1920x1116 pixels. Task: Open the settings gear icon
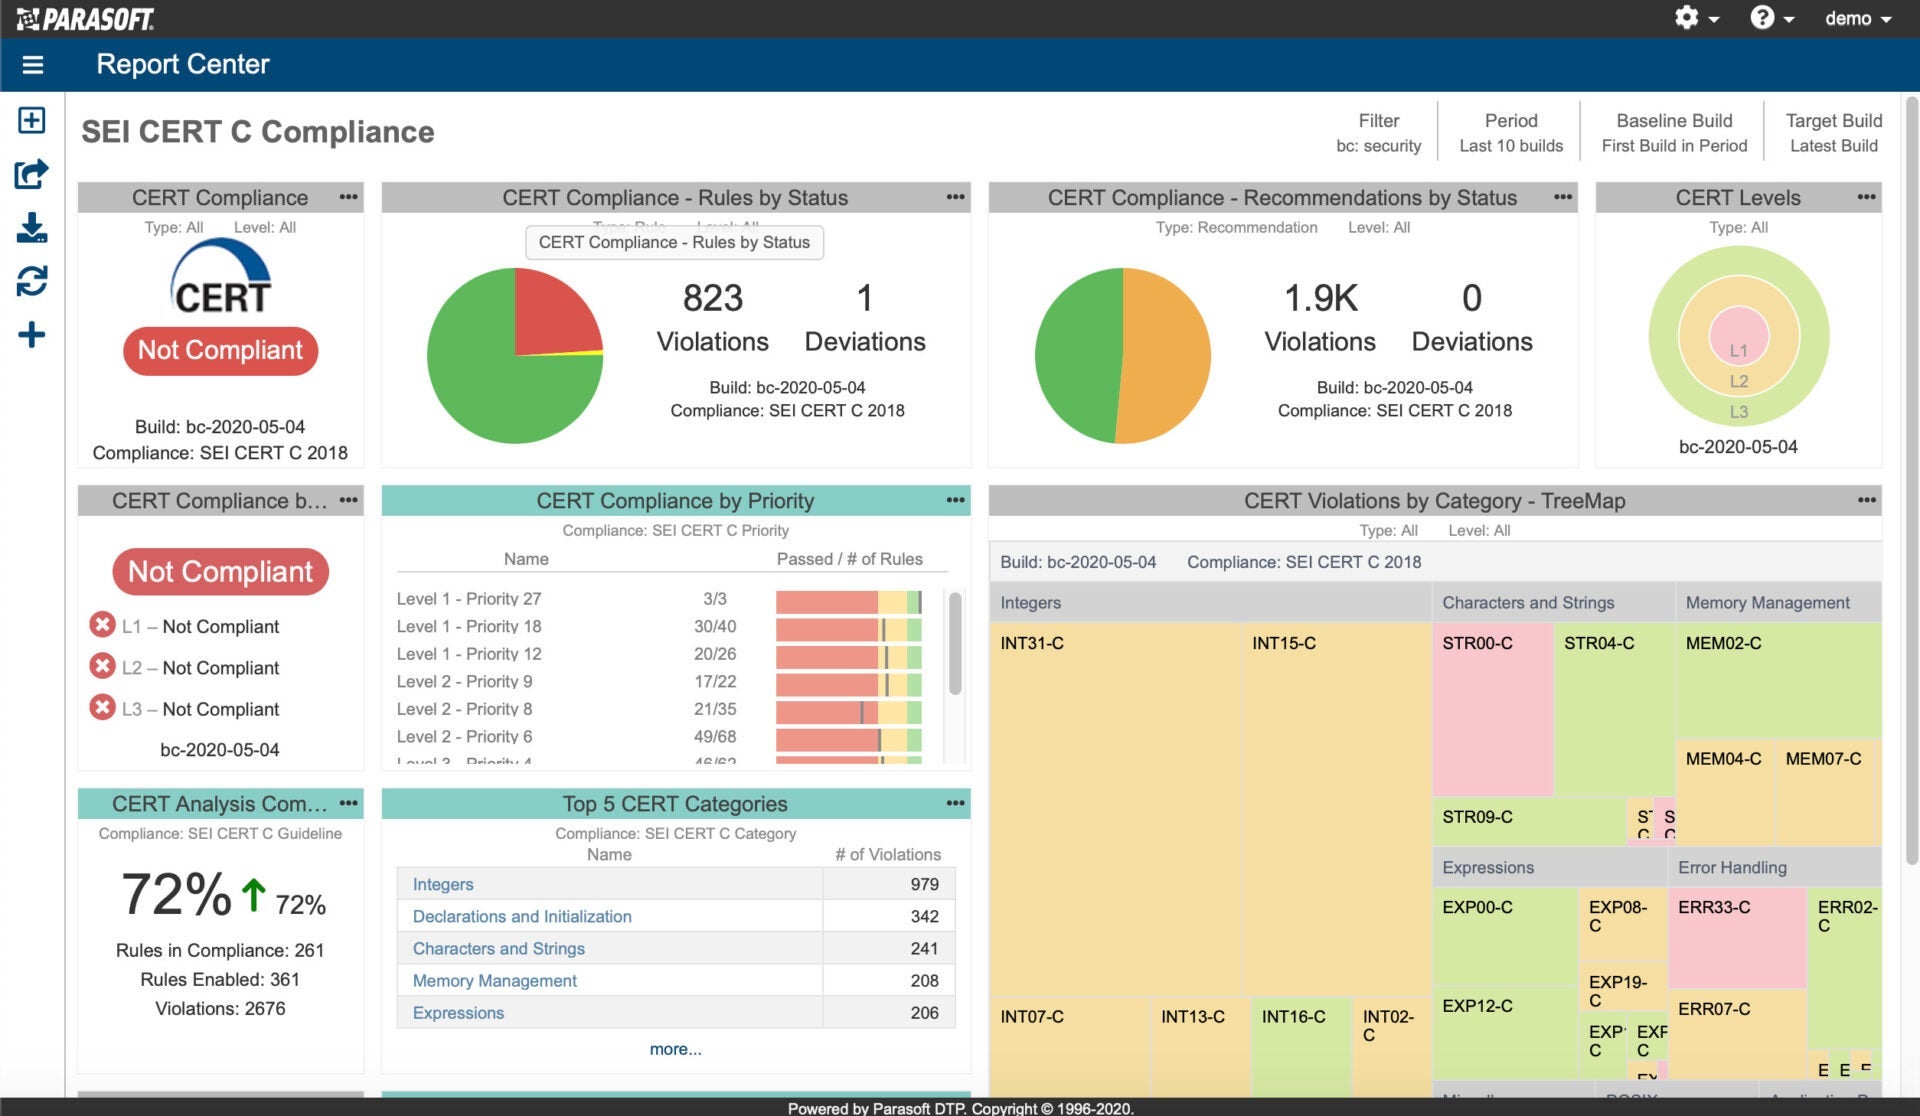coord(1688,18)
